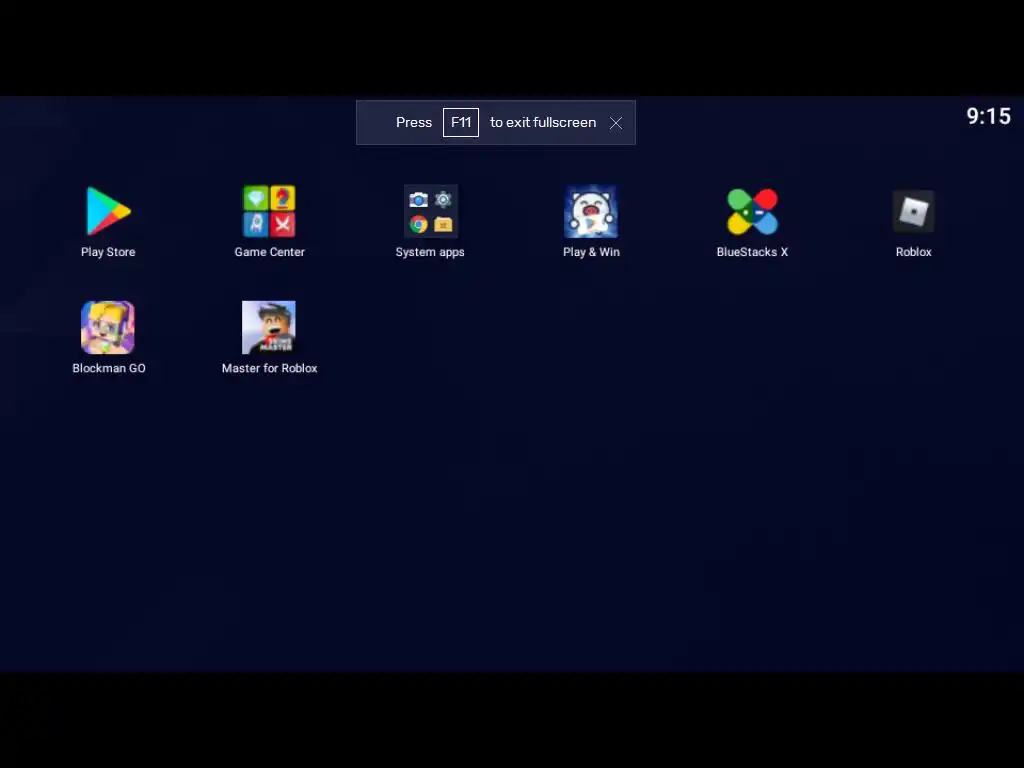Start the Roblox app
The width and height of the screenshot is (1024, 768).
(913, 211)
